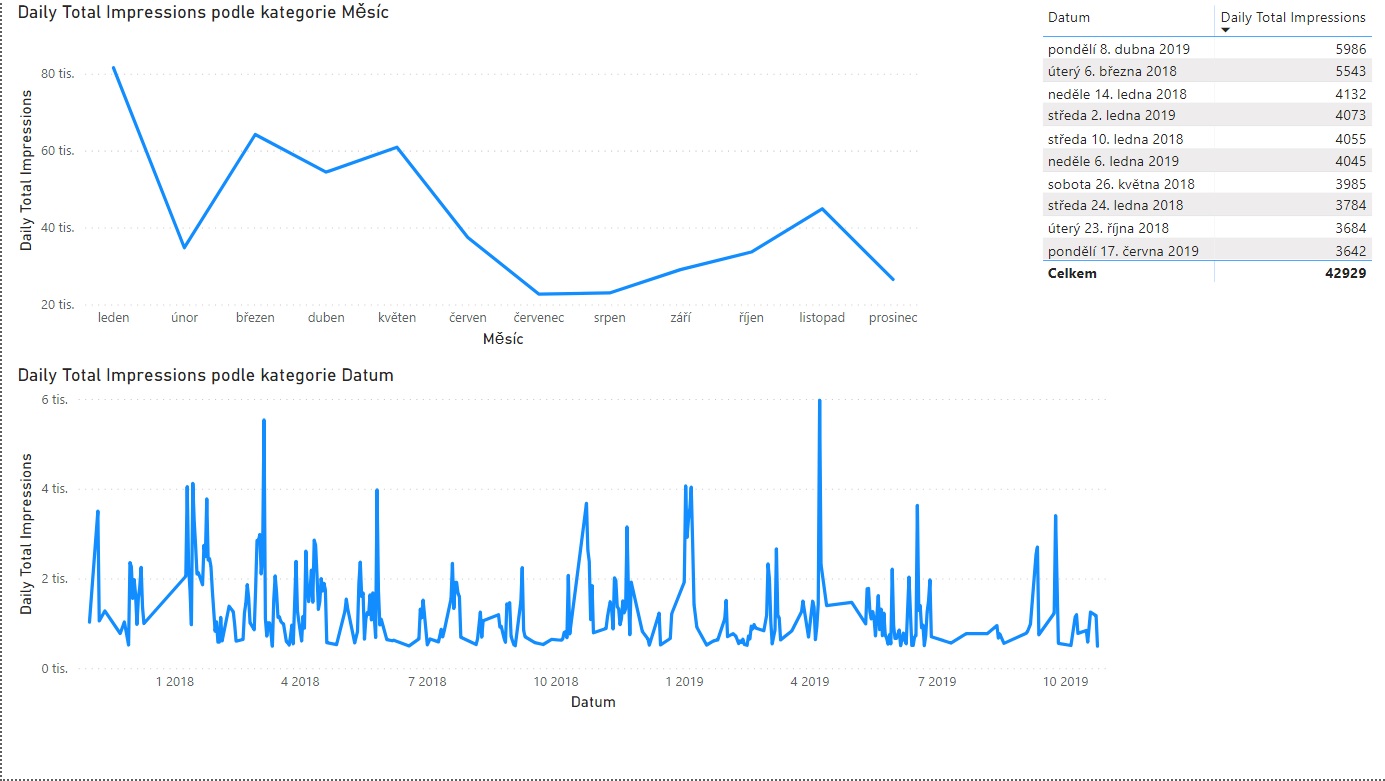Click the listopad label on the x-axis

coord(822,318)
